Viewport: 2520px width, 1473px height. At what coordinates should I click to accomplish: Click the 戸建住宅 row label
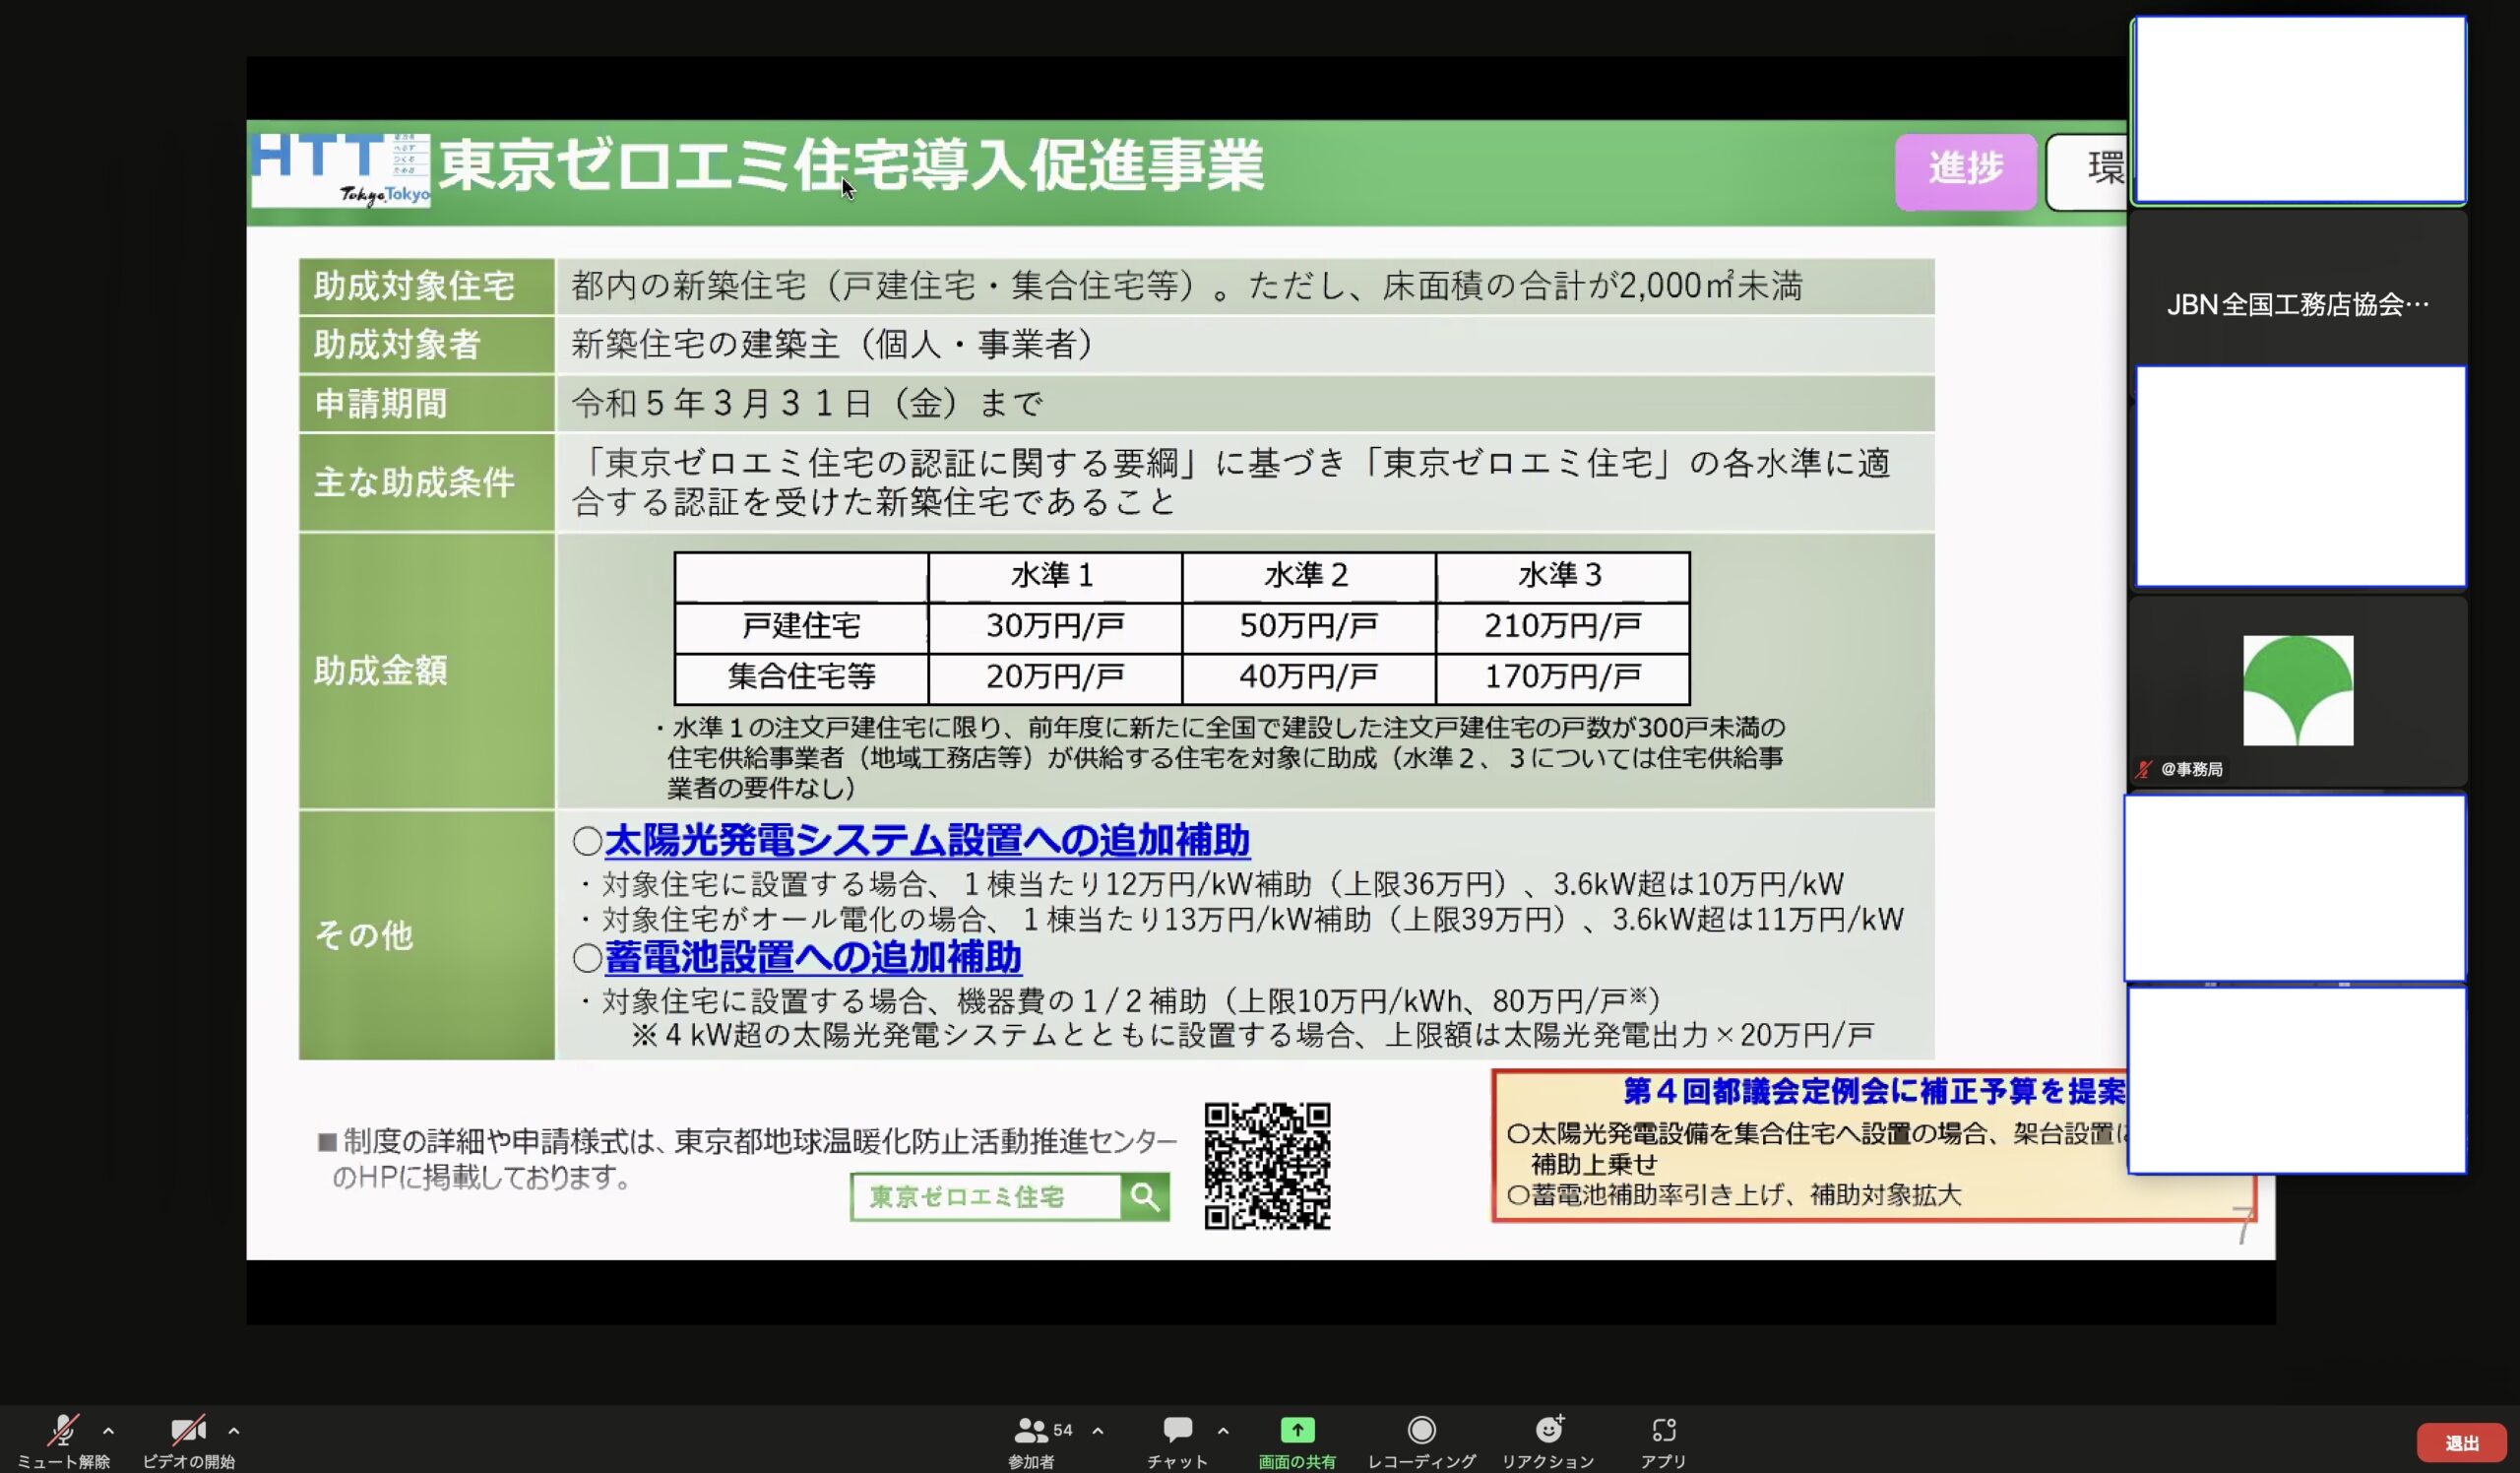tap(801, 627)
